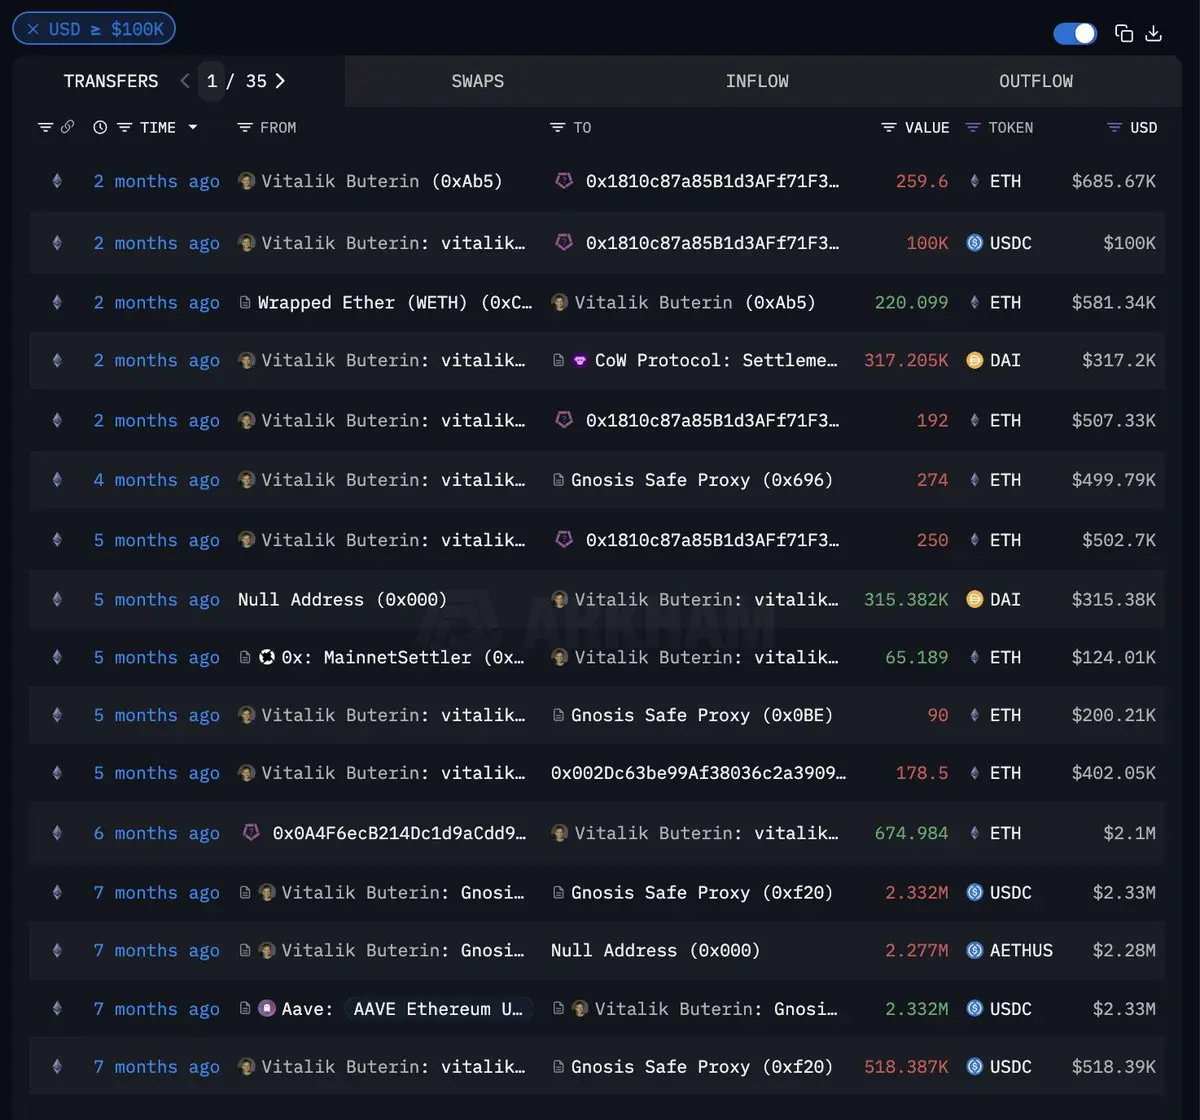
Task: Open the TO column filter
Action: tap(558, 127)
